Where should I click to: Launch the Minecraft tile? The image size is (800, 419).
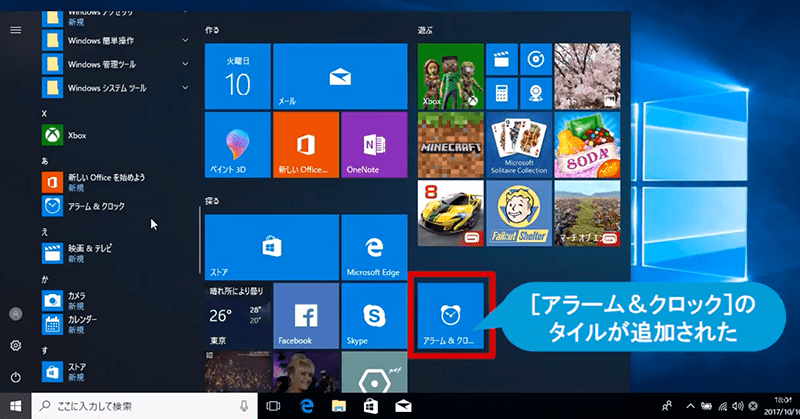(451, 145)
